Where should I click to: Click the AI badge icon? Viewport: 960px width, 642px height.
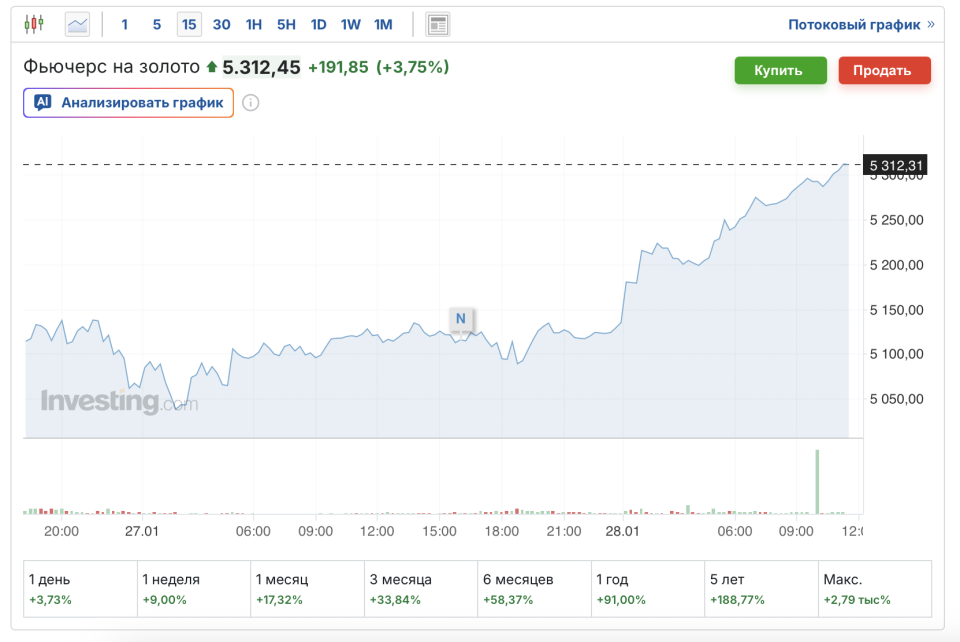(43, 102)
